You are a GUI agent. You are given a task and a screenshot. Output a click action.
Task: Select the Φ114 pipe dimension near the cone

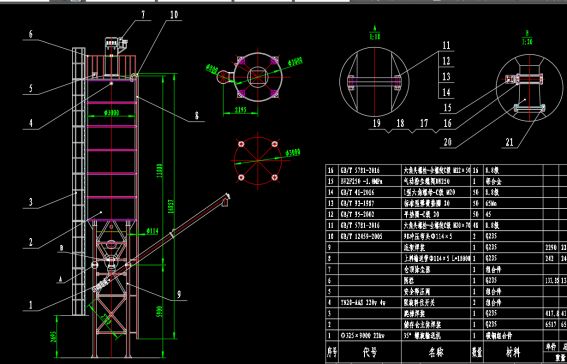coord(152,231)
